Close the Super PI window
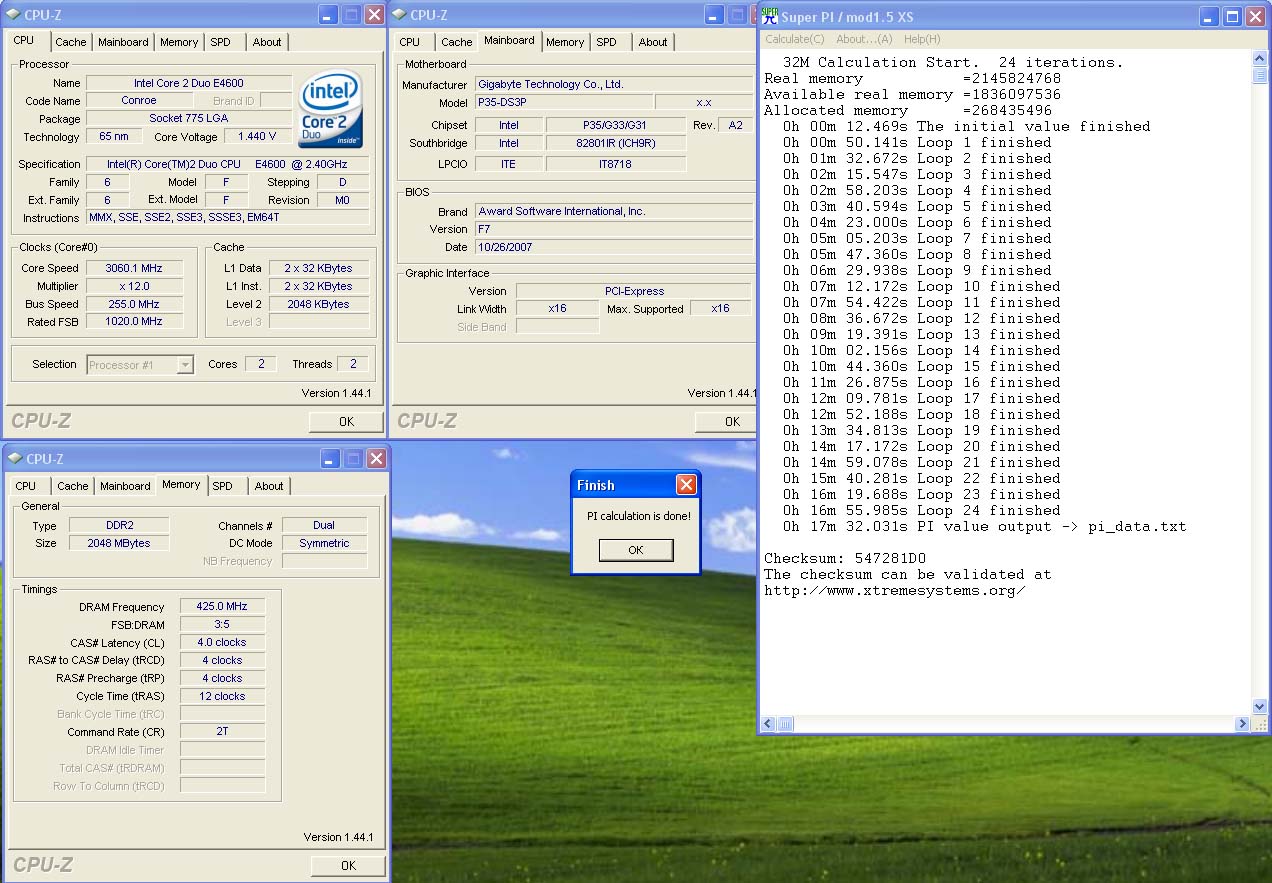1272x883 pixels. (x=1255, y=16)
